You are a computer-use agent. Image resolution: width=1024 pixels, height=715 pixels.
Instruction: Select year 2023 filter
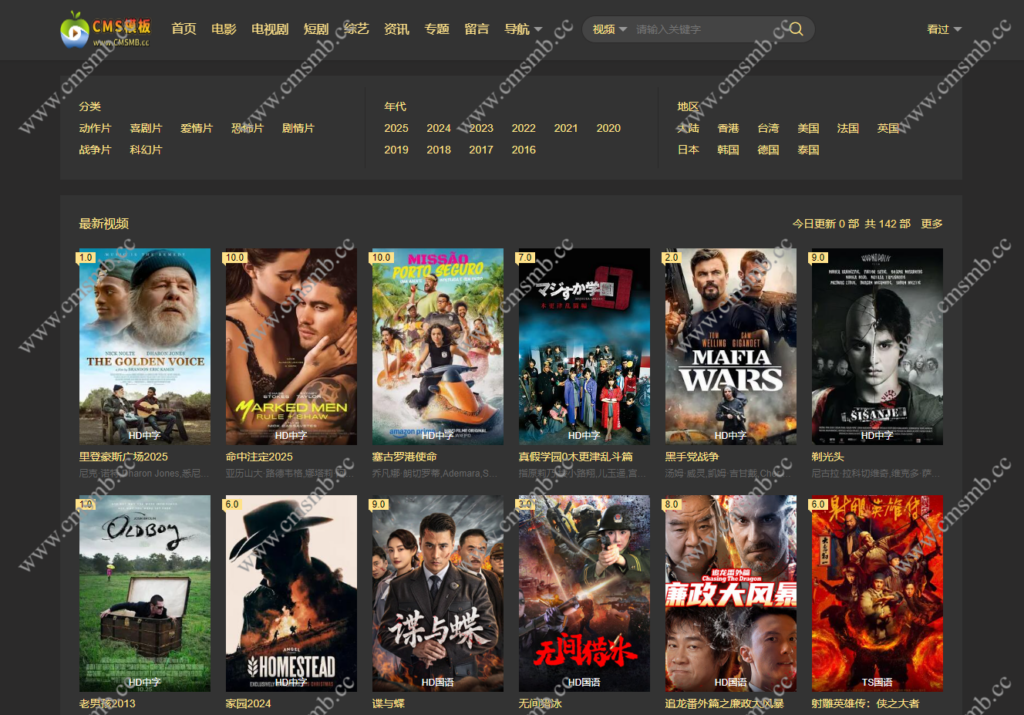(481, 128)
